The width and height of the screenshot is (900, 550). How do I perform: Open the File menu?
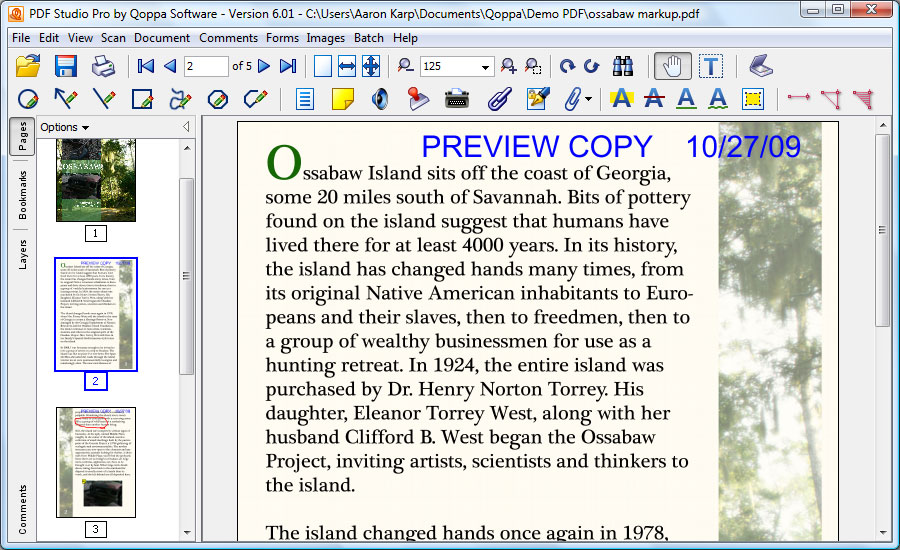pos(21,38)
